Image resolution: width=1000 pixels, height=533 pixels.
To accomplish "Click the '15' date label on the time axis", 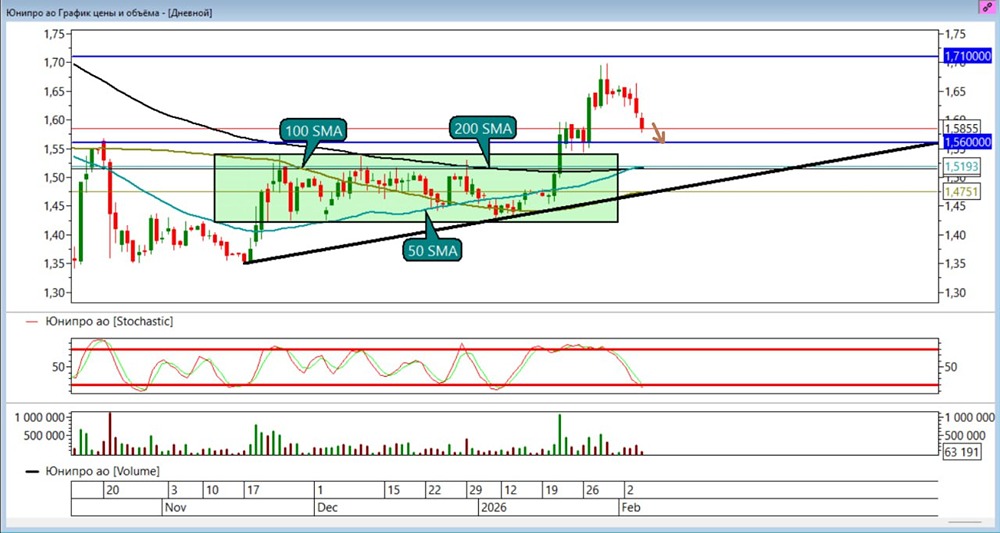I will click(393, 490).
